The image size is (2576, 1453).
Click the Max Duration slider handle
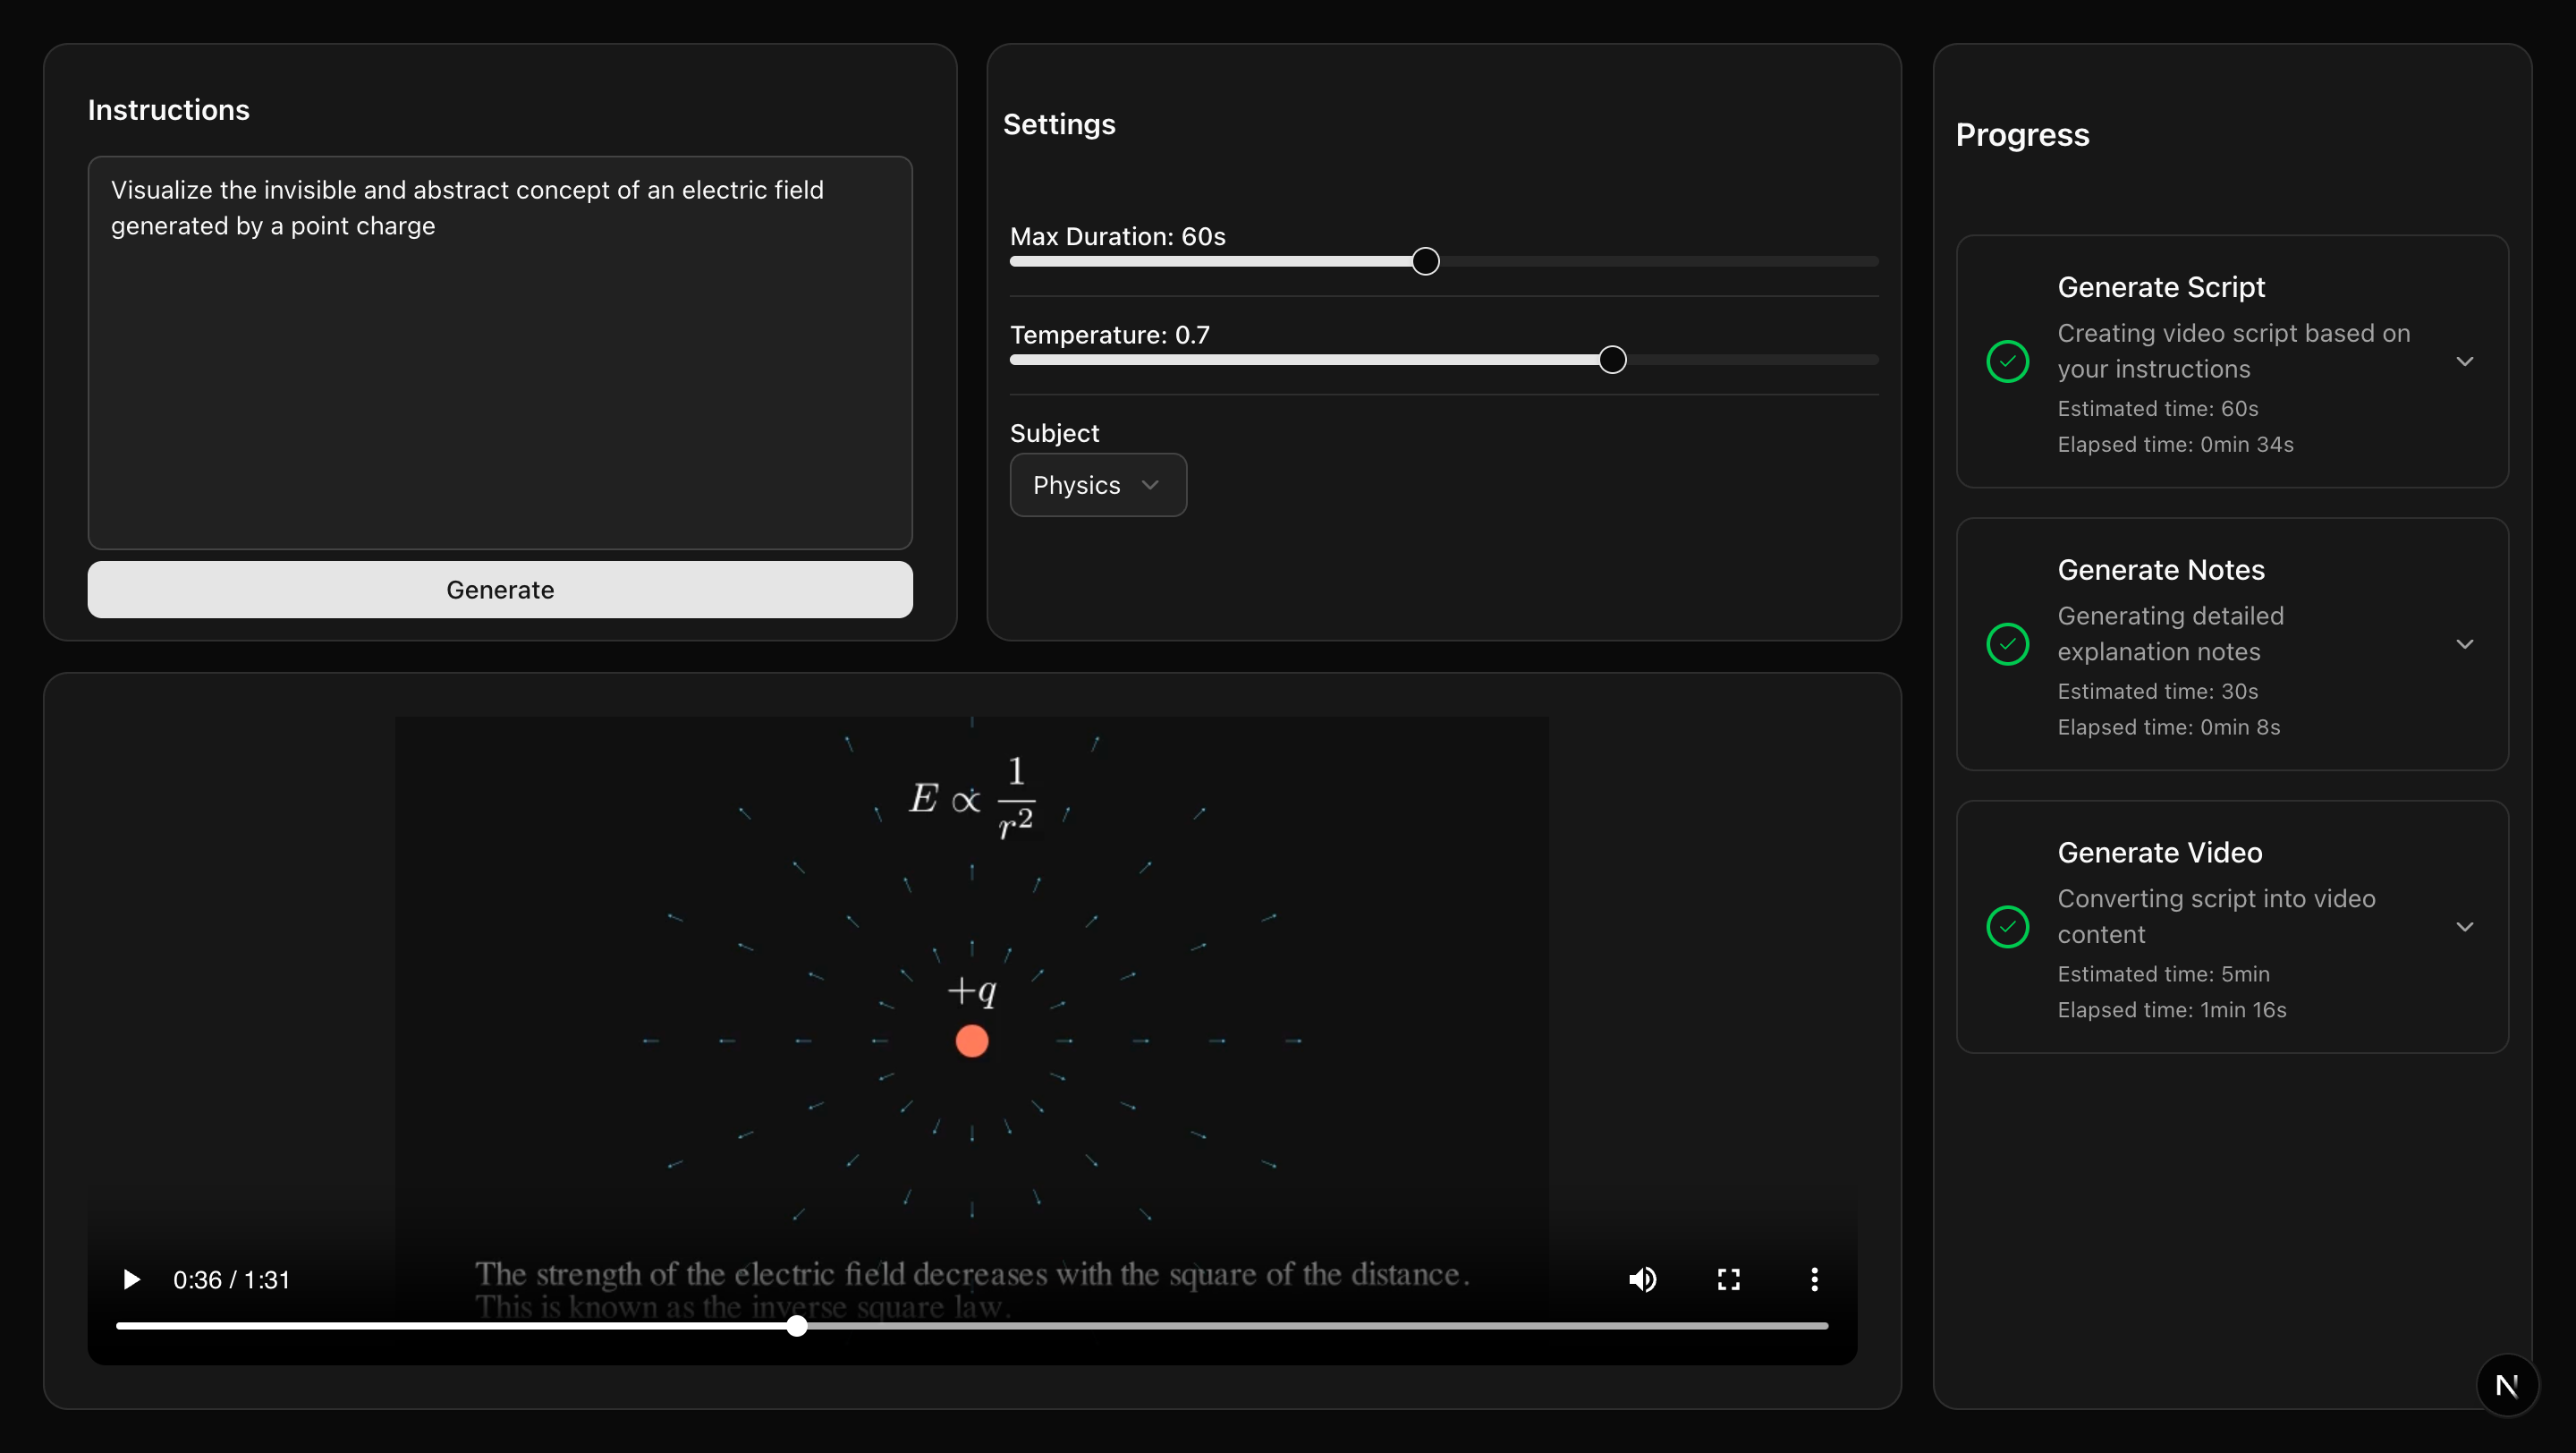(x=1425, y=262)
